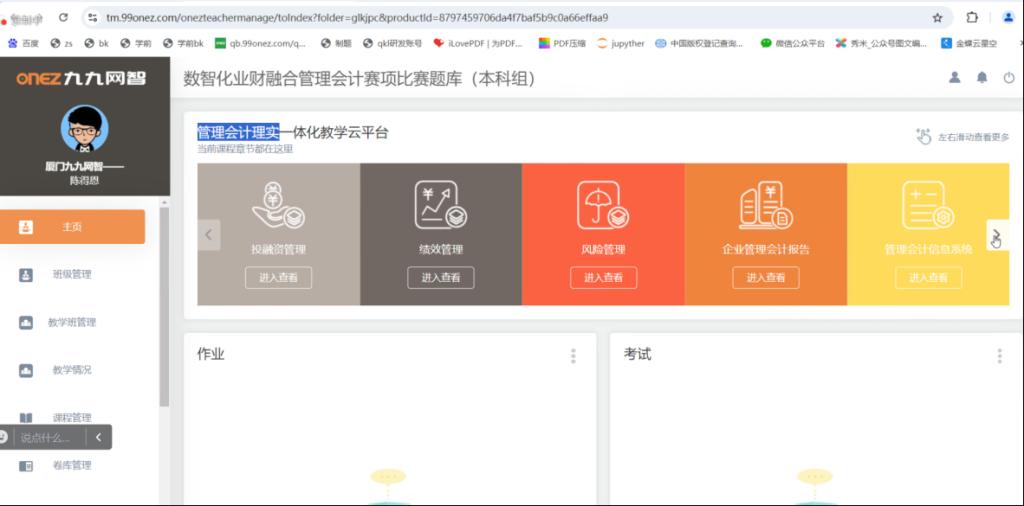Open the user profile icon in header
This screenshot has width=1024, height=506.
[954, 78]
